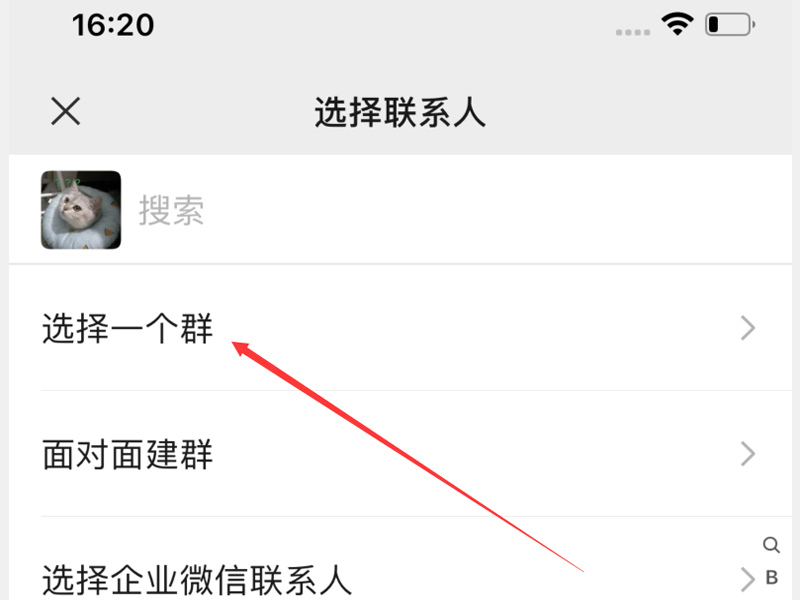Close the 选择联系人 screen with X
Screen dimensions: 800x600
[x=66, y=111]
